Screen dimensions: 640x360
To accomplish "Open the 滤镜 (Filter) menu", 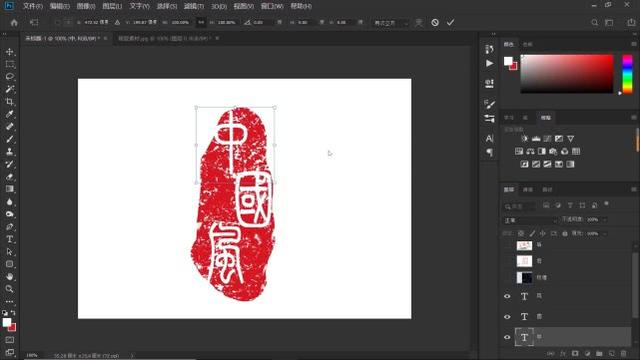I will coord(193,6).
